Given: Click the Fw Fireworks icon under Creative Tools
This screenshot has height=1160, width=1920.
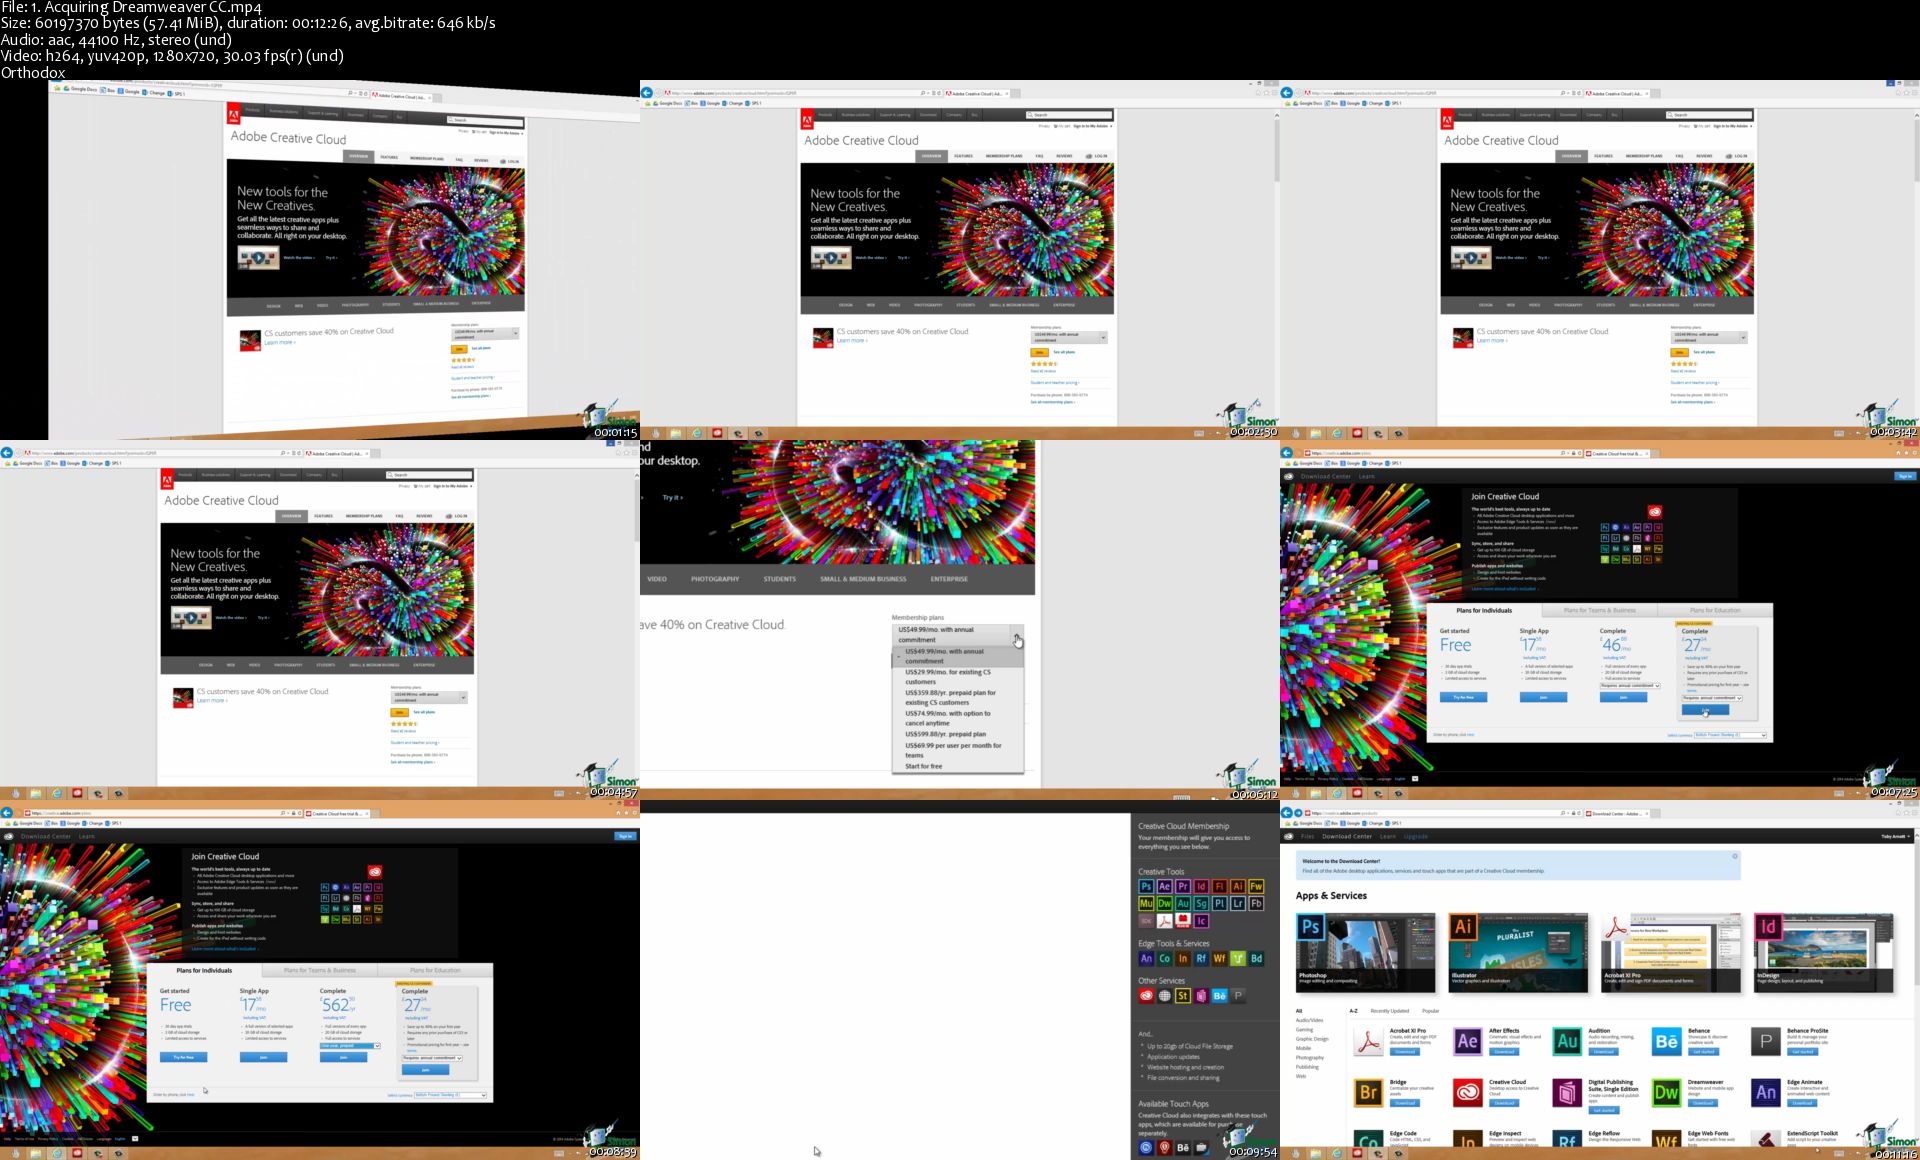Looking at the screenshot, I should tap(1256, 886).
